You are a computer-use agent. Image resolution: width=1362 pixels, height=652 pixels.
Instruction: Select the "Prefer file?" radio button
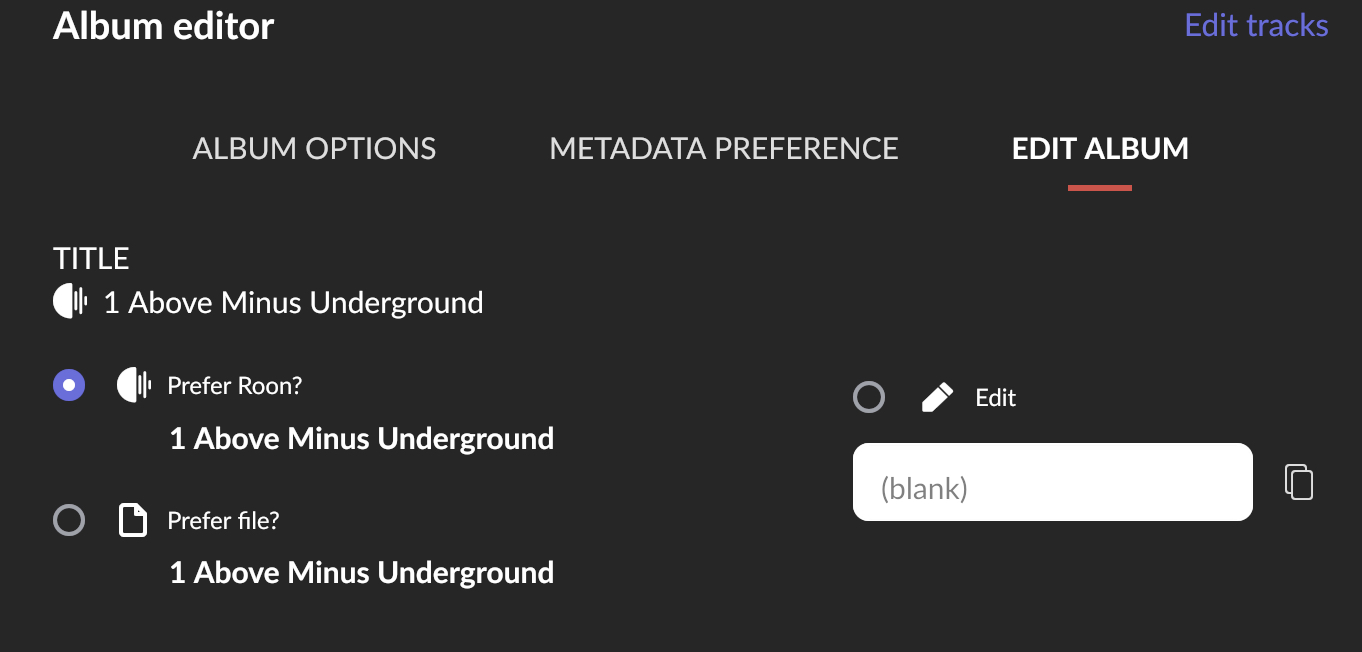pyautogui.click(x=68, y=519)
